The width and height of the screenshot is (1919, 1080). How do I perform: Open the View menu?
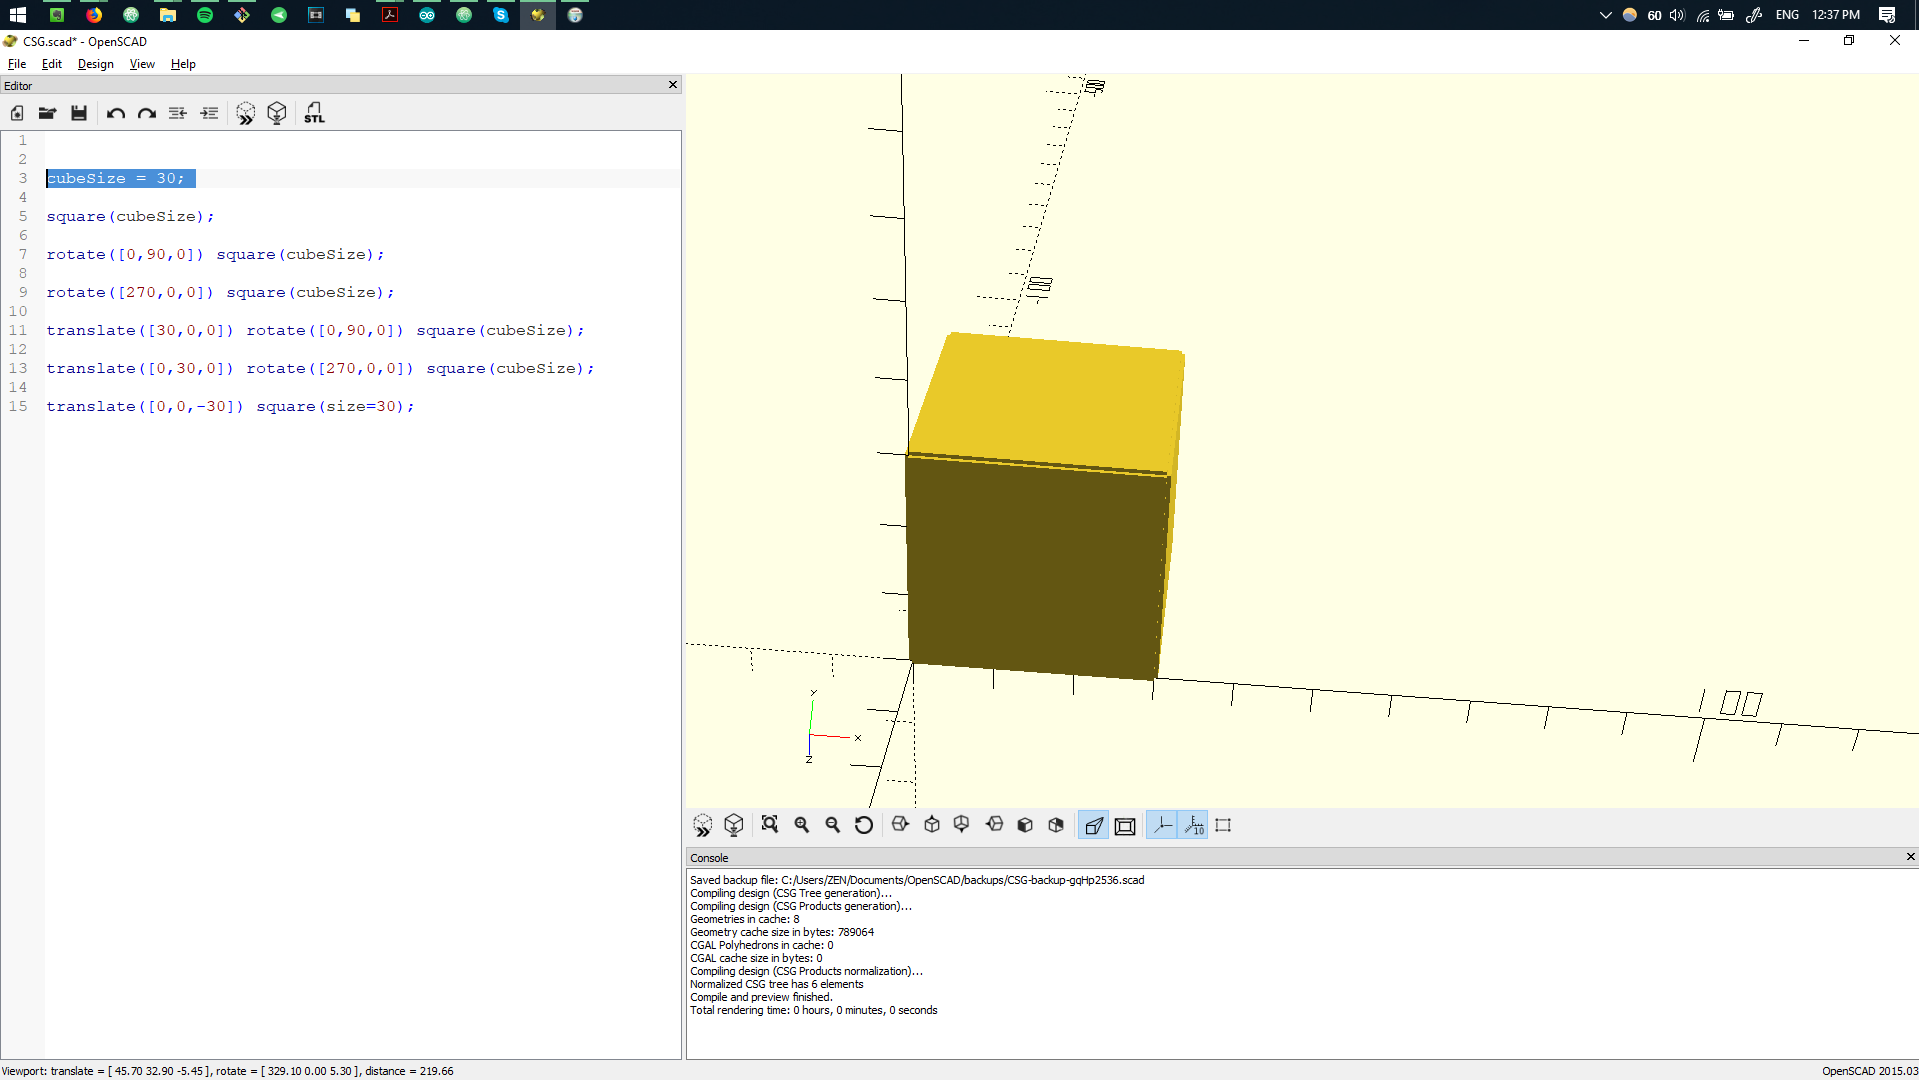pos(142,64)
